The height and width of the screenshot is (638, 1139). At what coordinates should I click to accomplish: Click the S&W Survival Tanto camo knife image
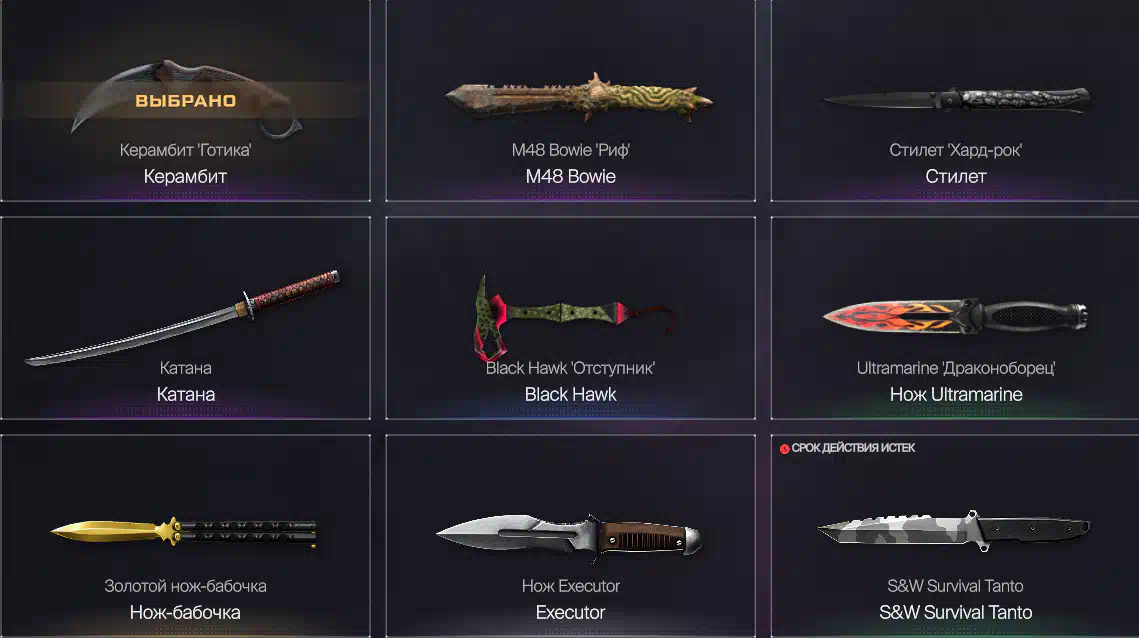[x=954, y=529]
